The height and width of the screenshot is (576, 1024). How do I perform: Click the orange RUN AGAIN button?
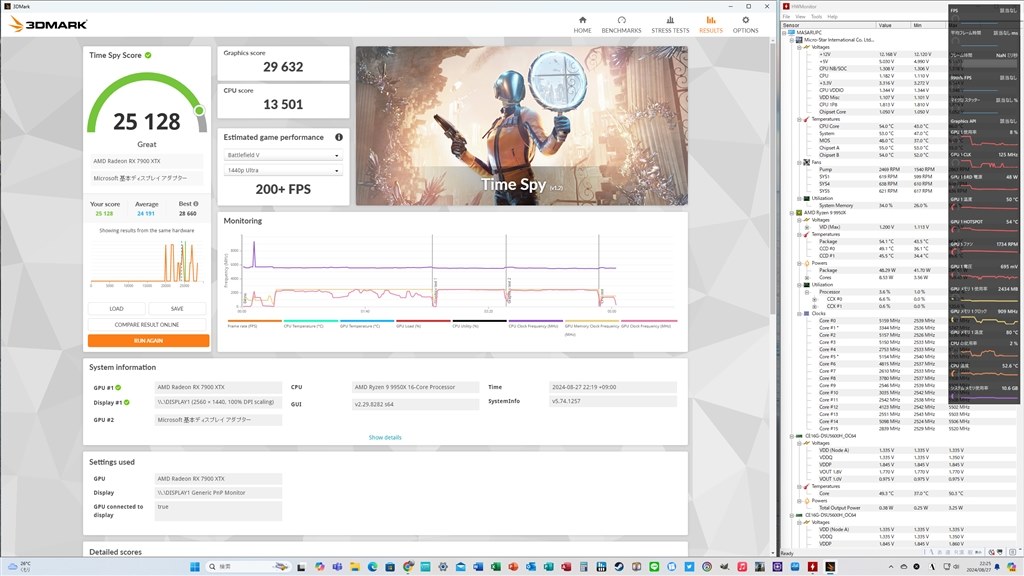(147, 339)
